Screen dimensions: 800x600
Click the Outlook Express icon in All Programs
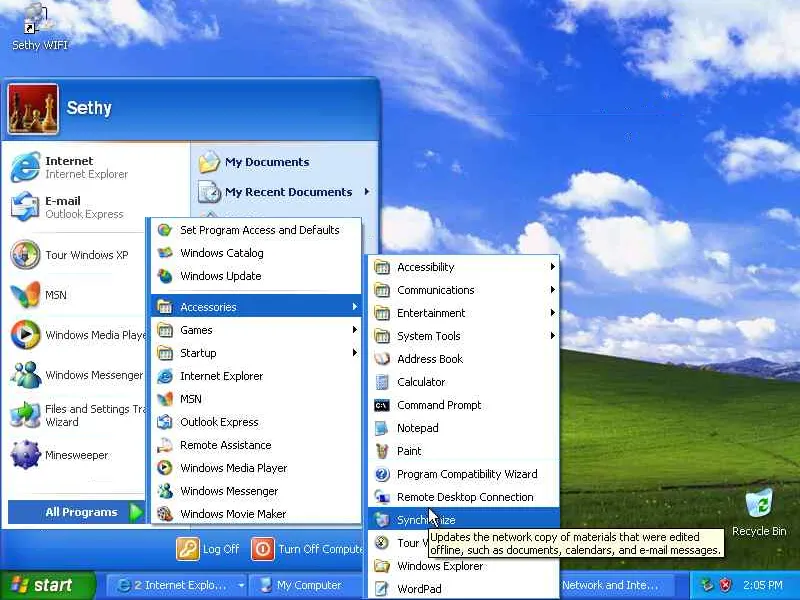click(x=165, y=422)
